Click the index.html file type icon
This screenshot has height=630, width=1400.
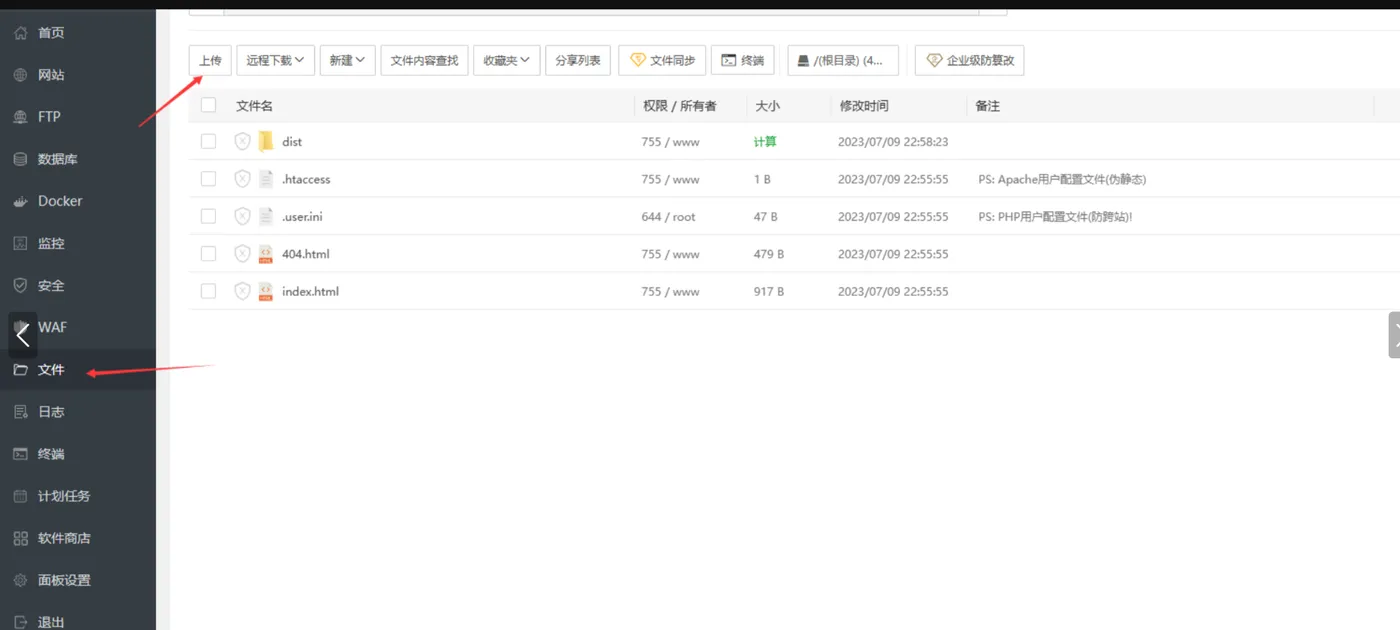266,291
